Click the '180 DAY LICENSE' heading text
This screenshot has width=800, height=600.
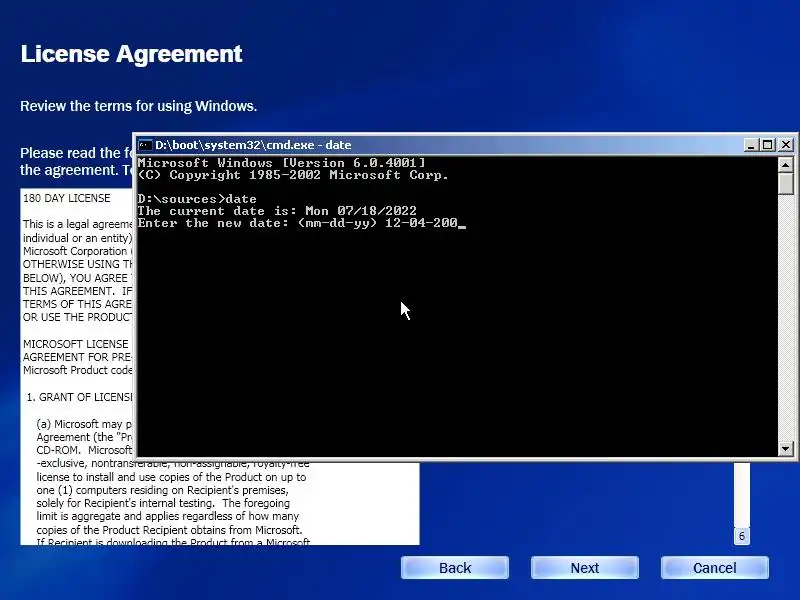(66, 198)
